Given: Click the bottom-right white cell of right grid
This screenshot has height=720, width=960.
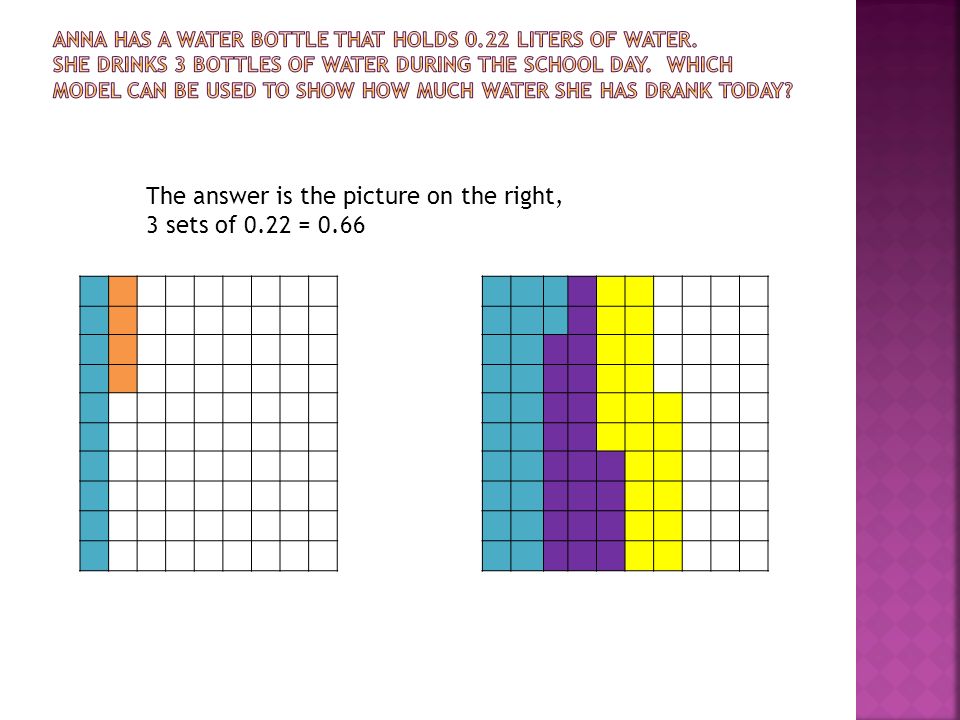Looking at the screenshot, I should [754, 556].
